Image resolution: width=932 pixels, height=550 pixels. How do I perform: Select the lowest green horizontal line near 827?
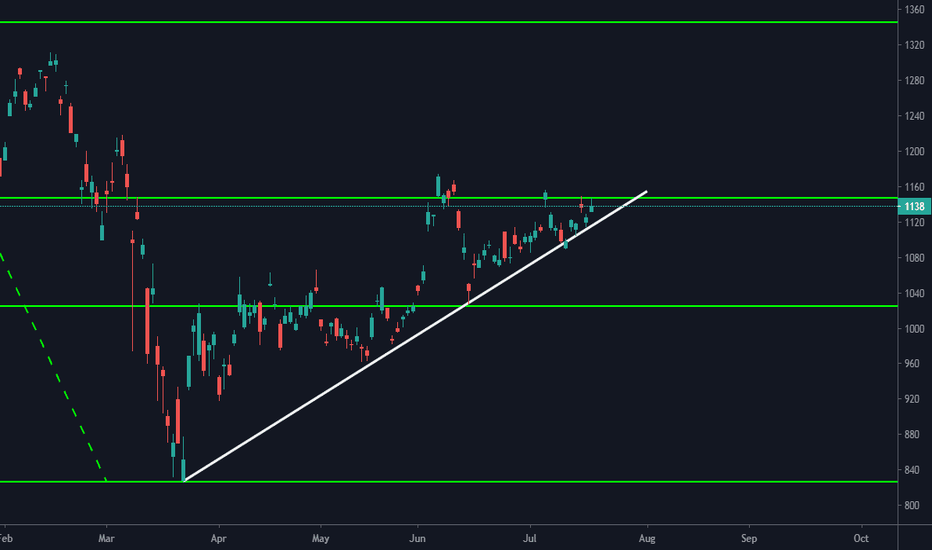[449, 482]
